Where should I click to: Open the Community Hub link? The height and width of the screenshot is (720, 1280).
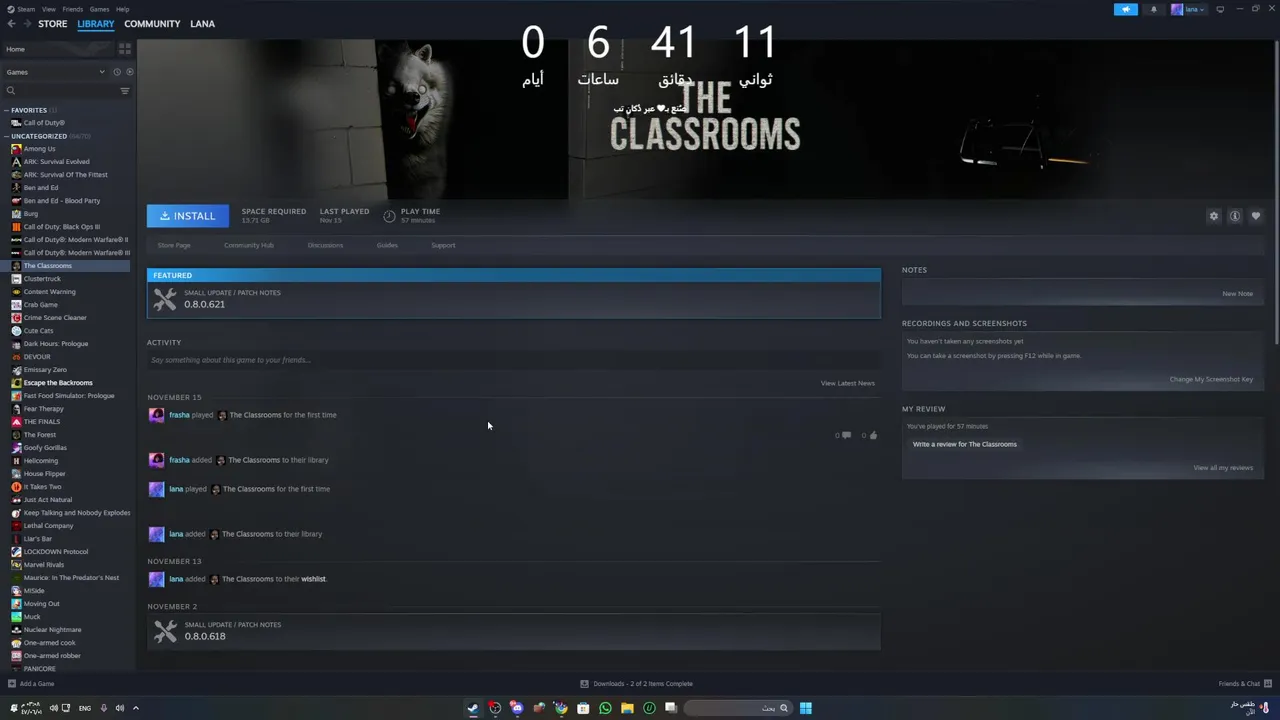pos(249,245)
